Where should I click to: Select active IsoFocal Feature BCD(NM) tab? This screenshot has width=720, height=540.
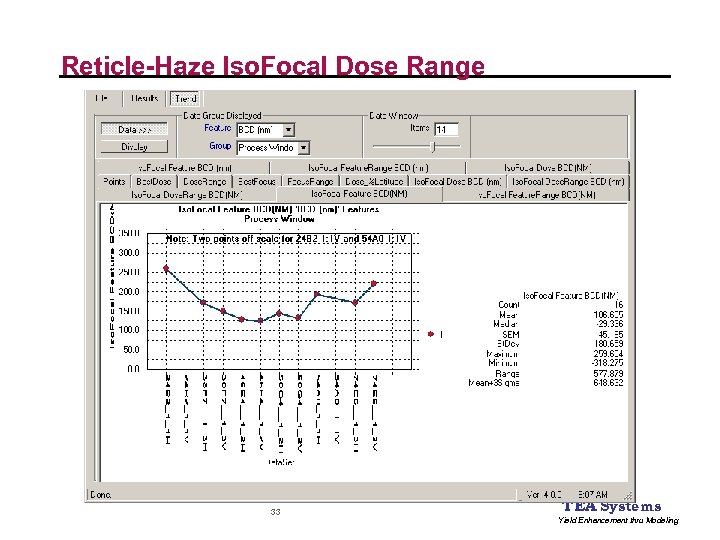point(359,194)
